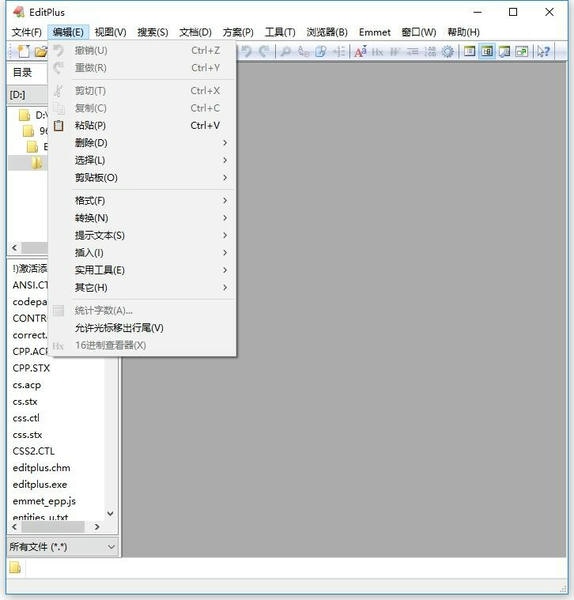This screenshot has width=574, height=600.
Task: Click the Open file folder toolbar icon
Action: click(x=41, y=51)
